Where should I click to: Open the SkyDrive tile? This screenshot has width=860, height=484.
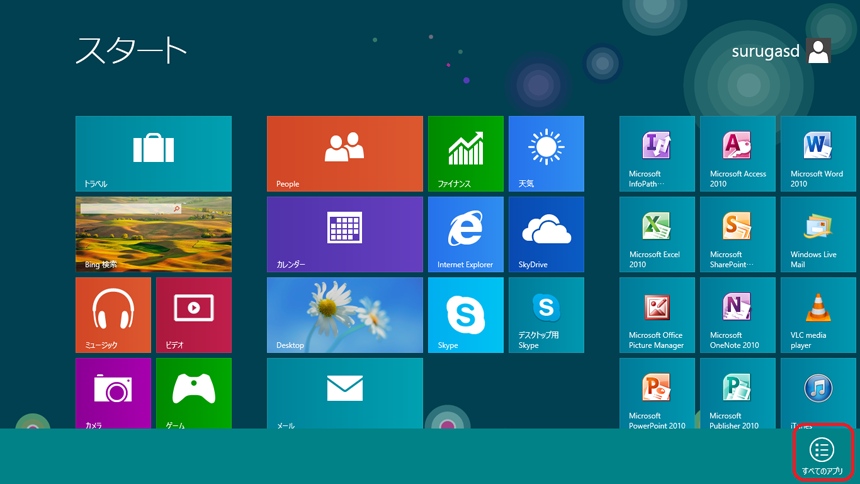tap(546, 234)
